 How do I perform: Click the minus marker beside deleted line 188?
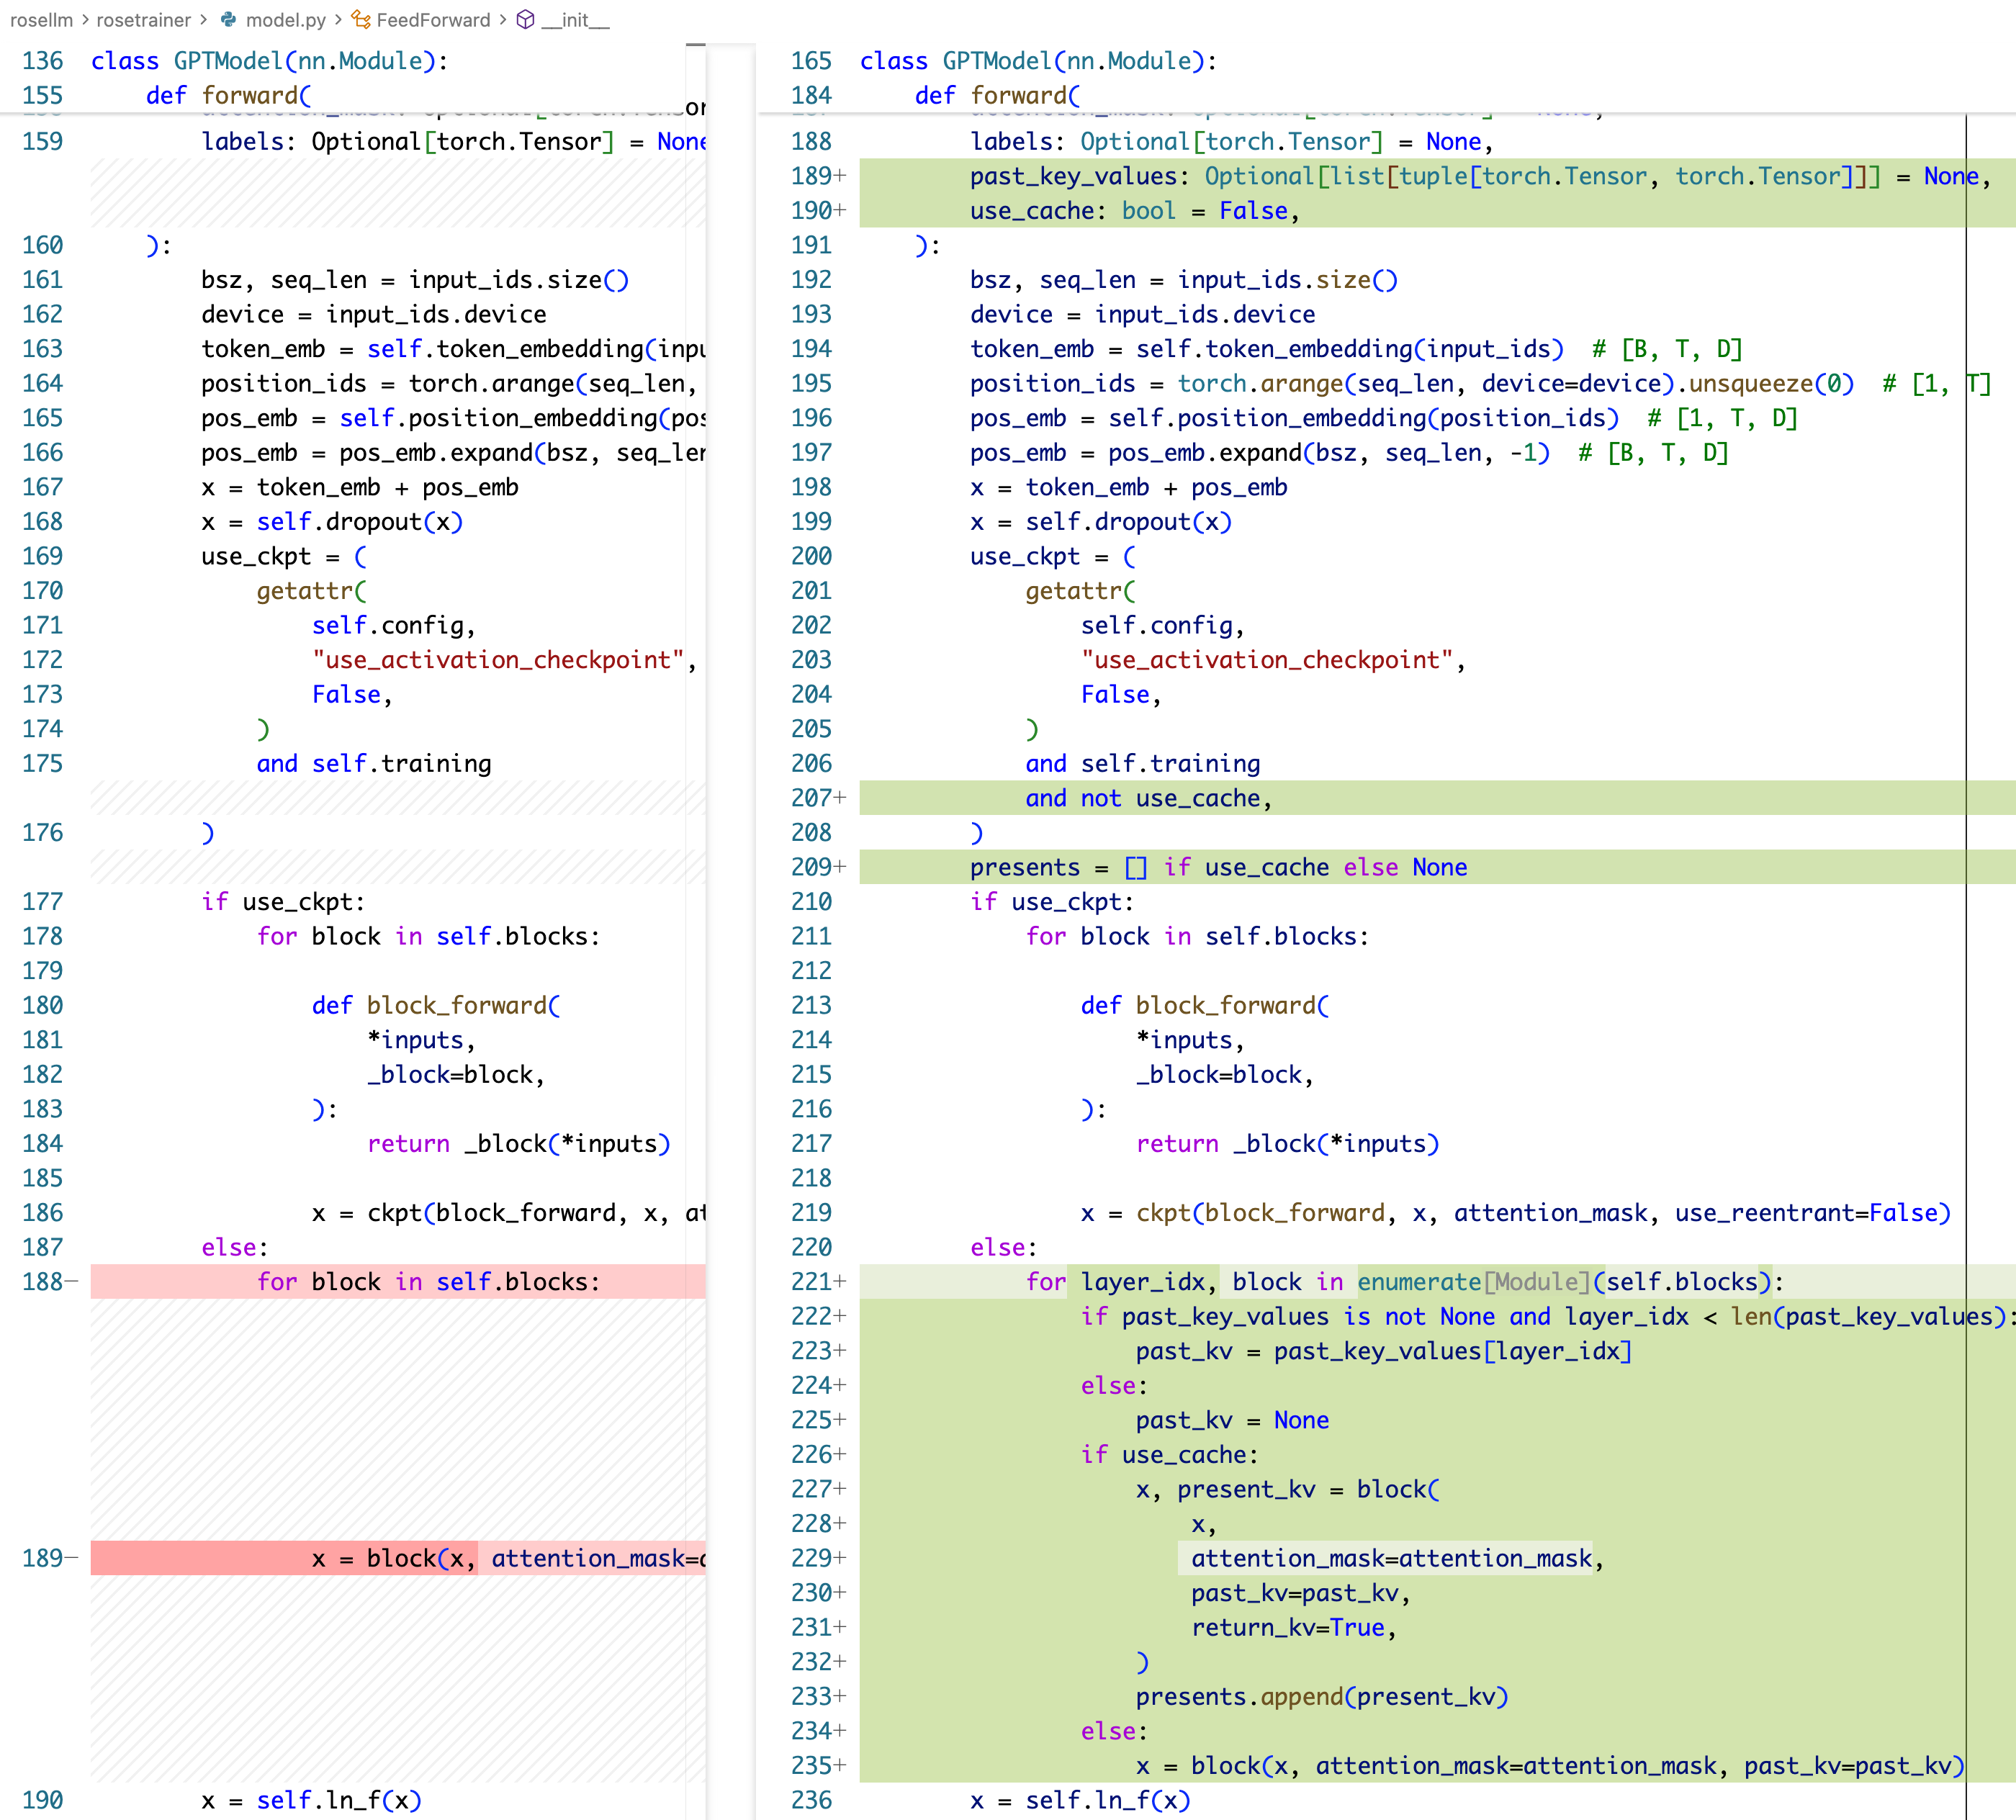72,1282
